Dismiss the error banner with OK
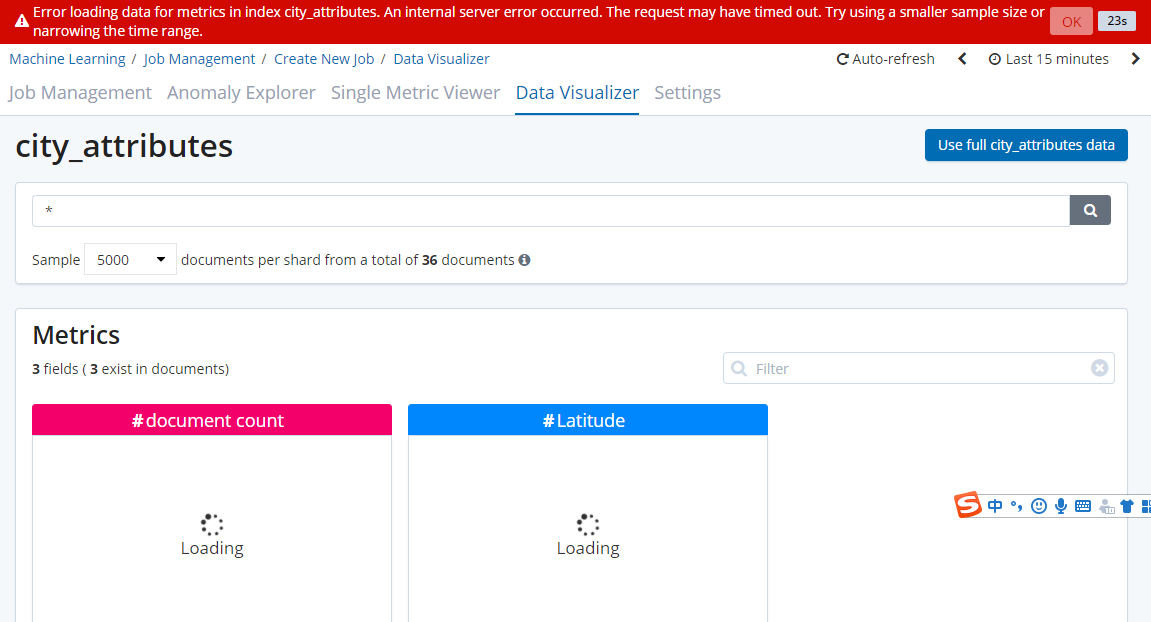The image size is (1151, 622). [x=1071, y=22]
